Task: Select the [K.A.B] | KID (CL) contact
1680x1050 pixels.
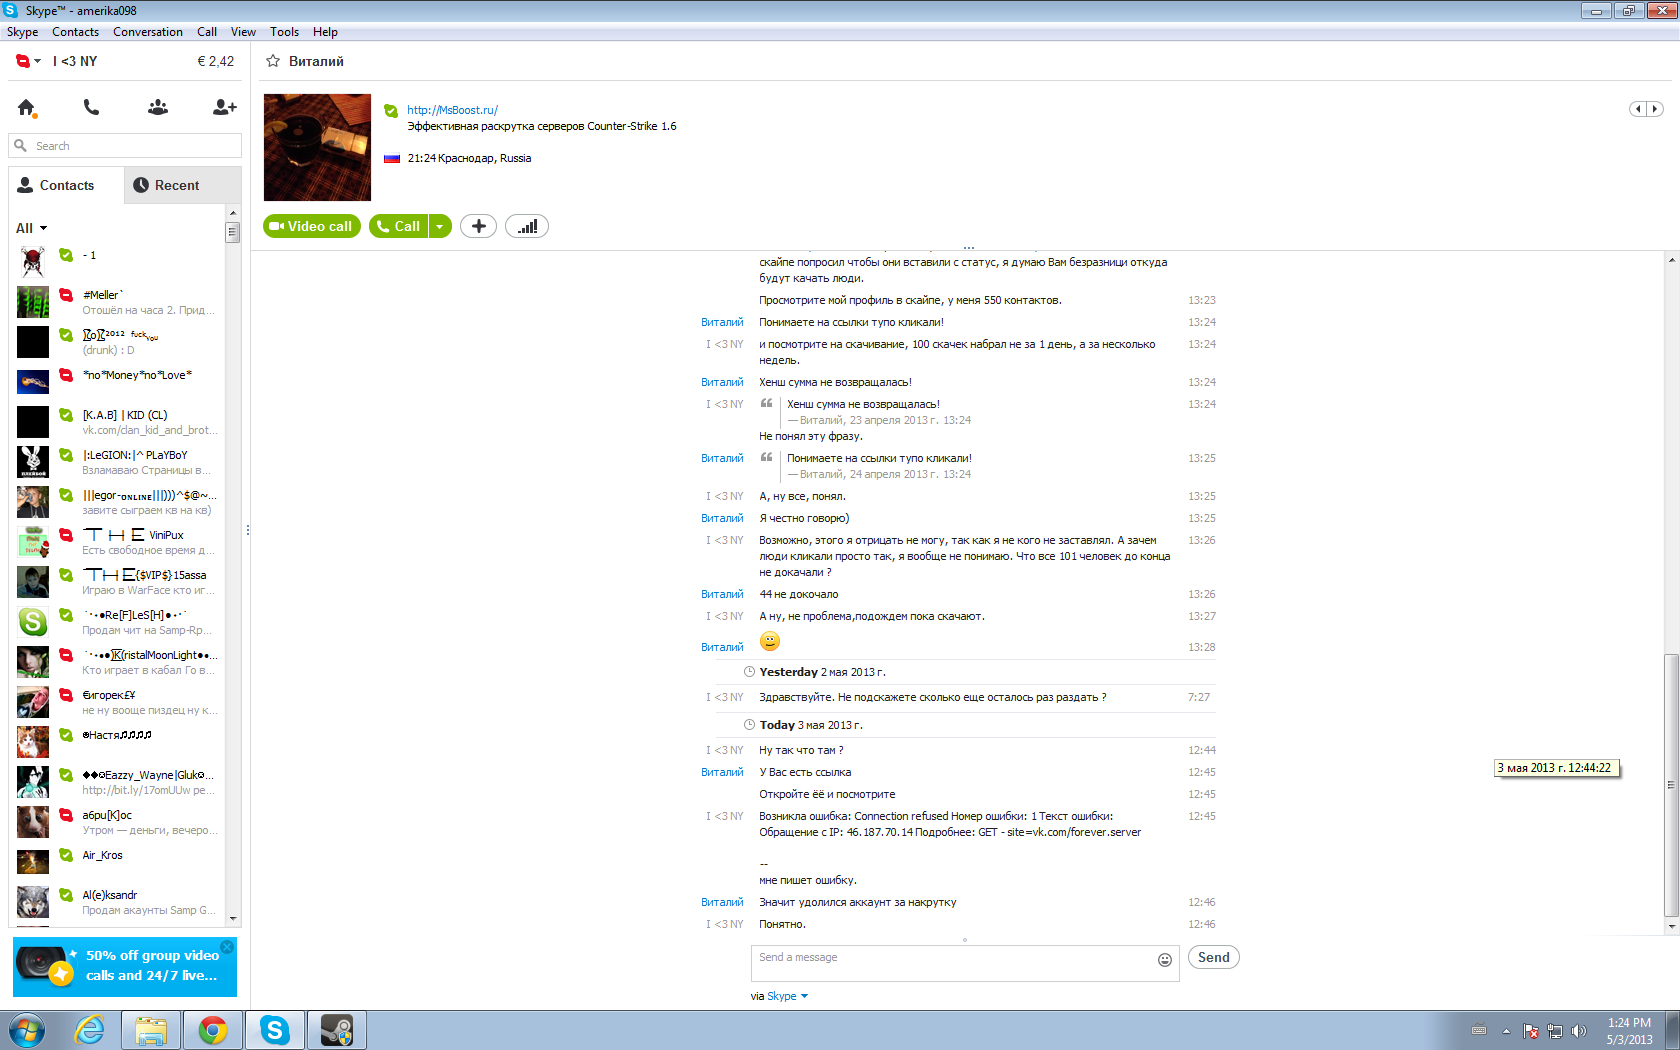Action: (118, 422)
